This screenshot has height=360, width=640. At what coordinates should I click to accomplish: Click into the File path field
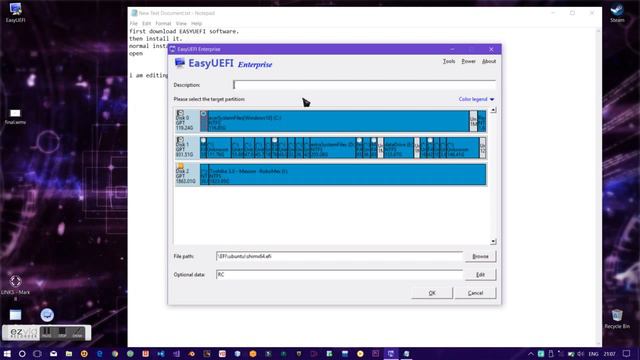339,256
